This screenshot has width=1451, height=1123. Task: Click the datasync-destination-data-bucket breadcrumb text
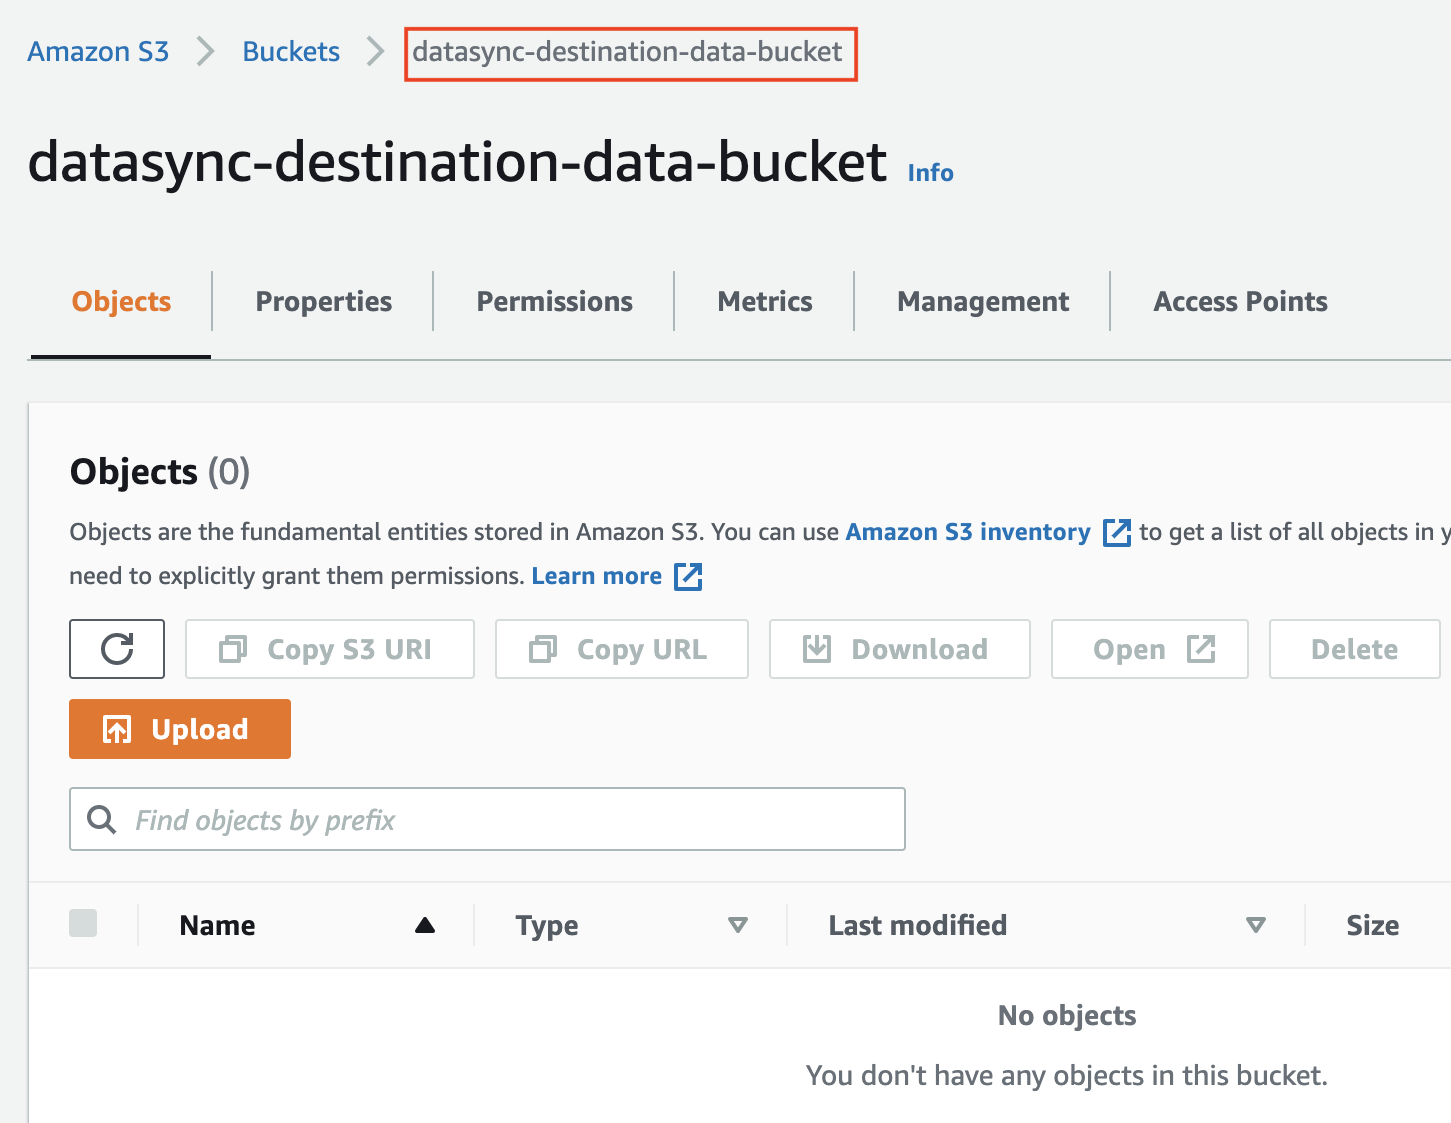click(628, 51)
